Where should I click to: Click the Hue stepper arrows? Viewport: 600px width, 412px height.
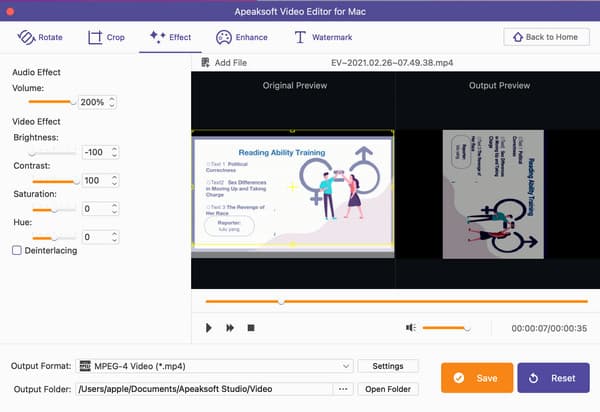(114, 237)
